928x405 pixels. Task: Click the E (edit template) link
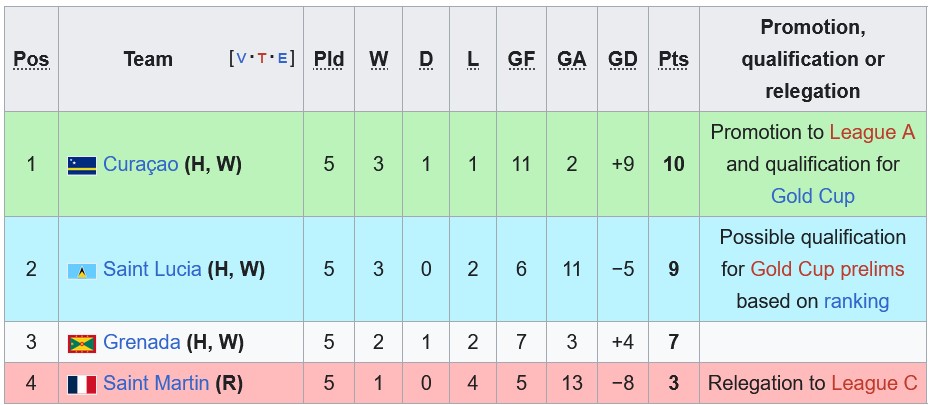pyautogui.click(x=282, y=59)
